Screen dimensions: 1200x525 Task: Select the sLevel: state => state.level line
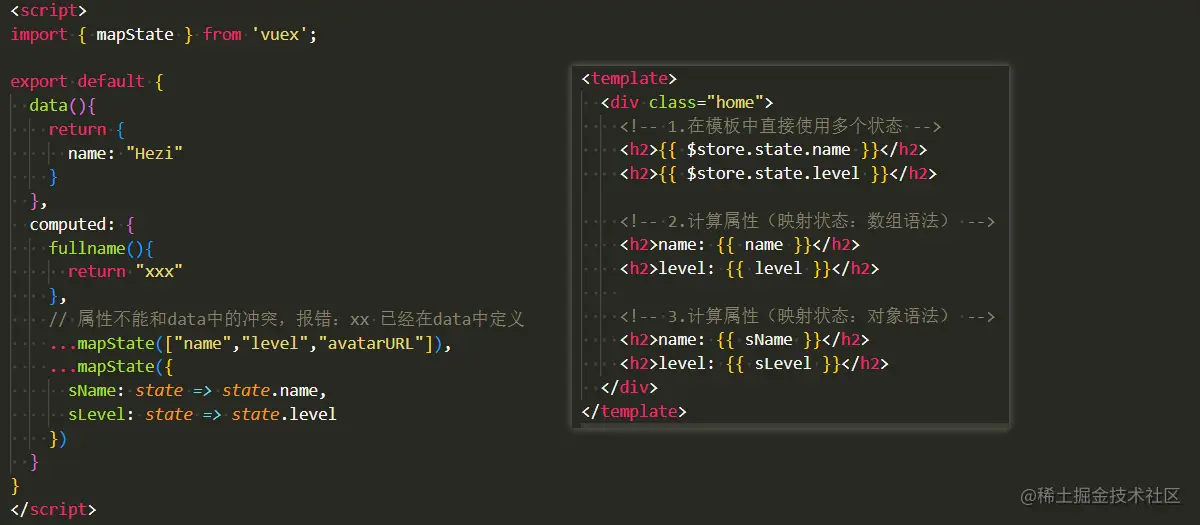203,414
